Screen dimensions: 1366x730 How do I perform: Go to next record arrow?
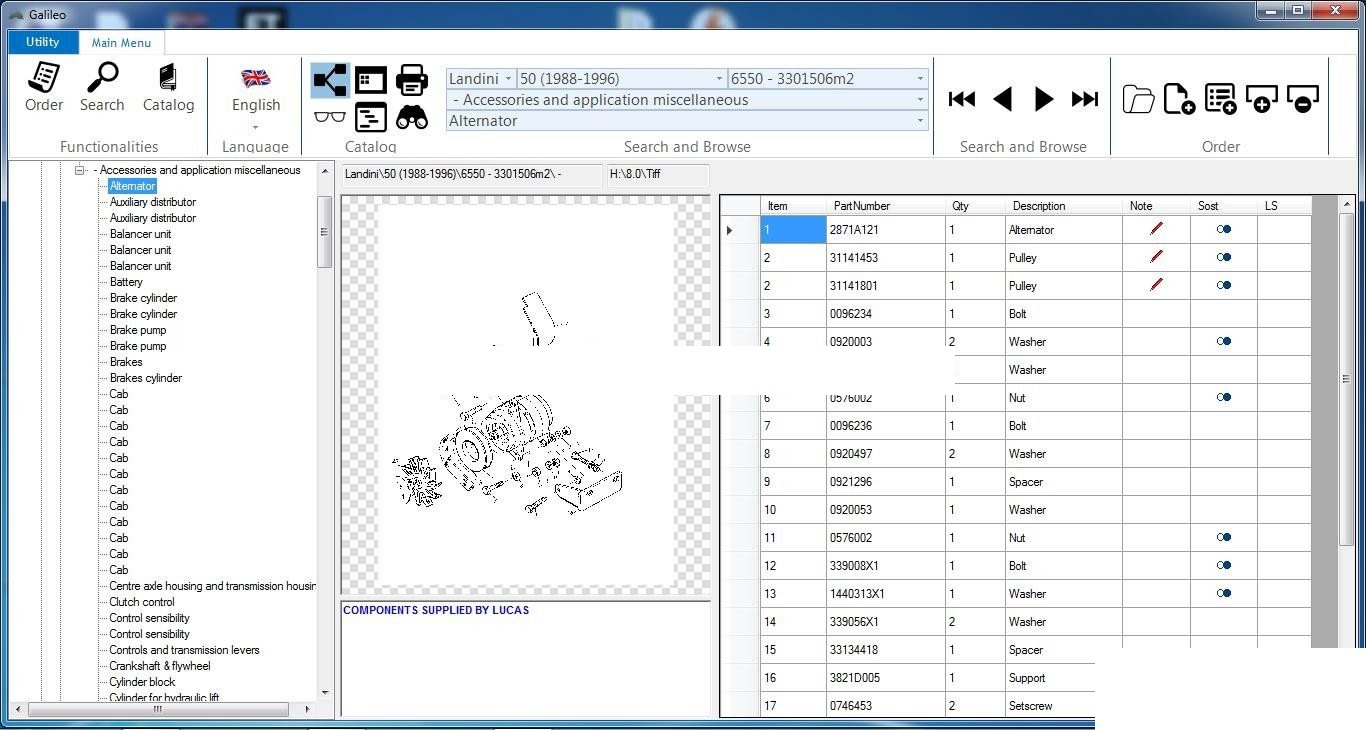(x=1044, y=99)
